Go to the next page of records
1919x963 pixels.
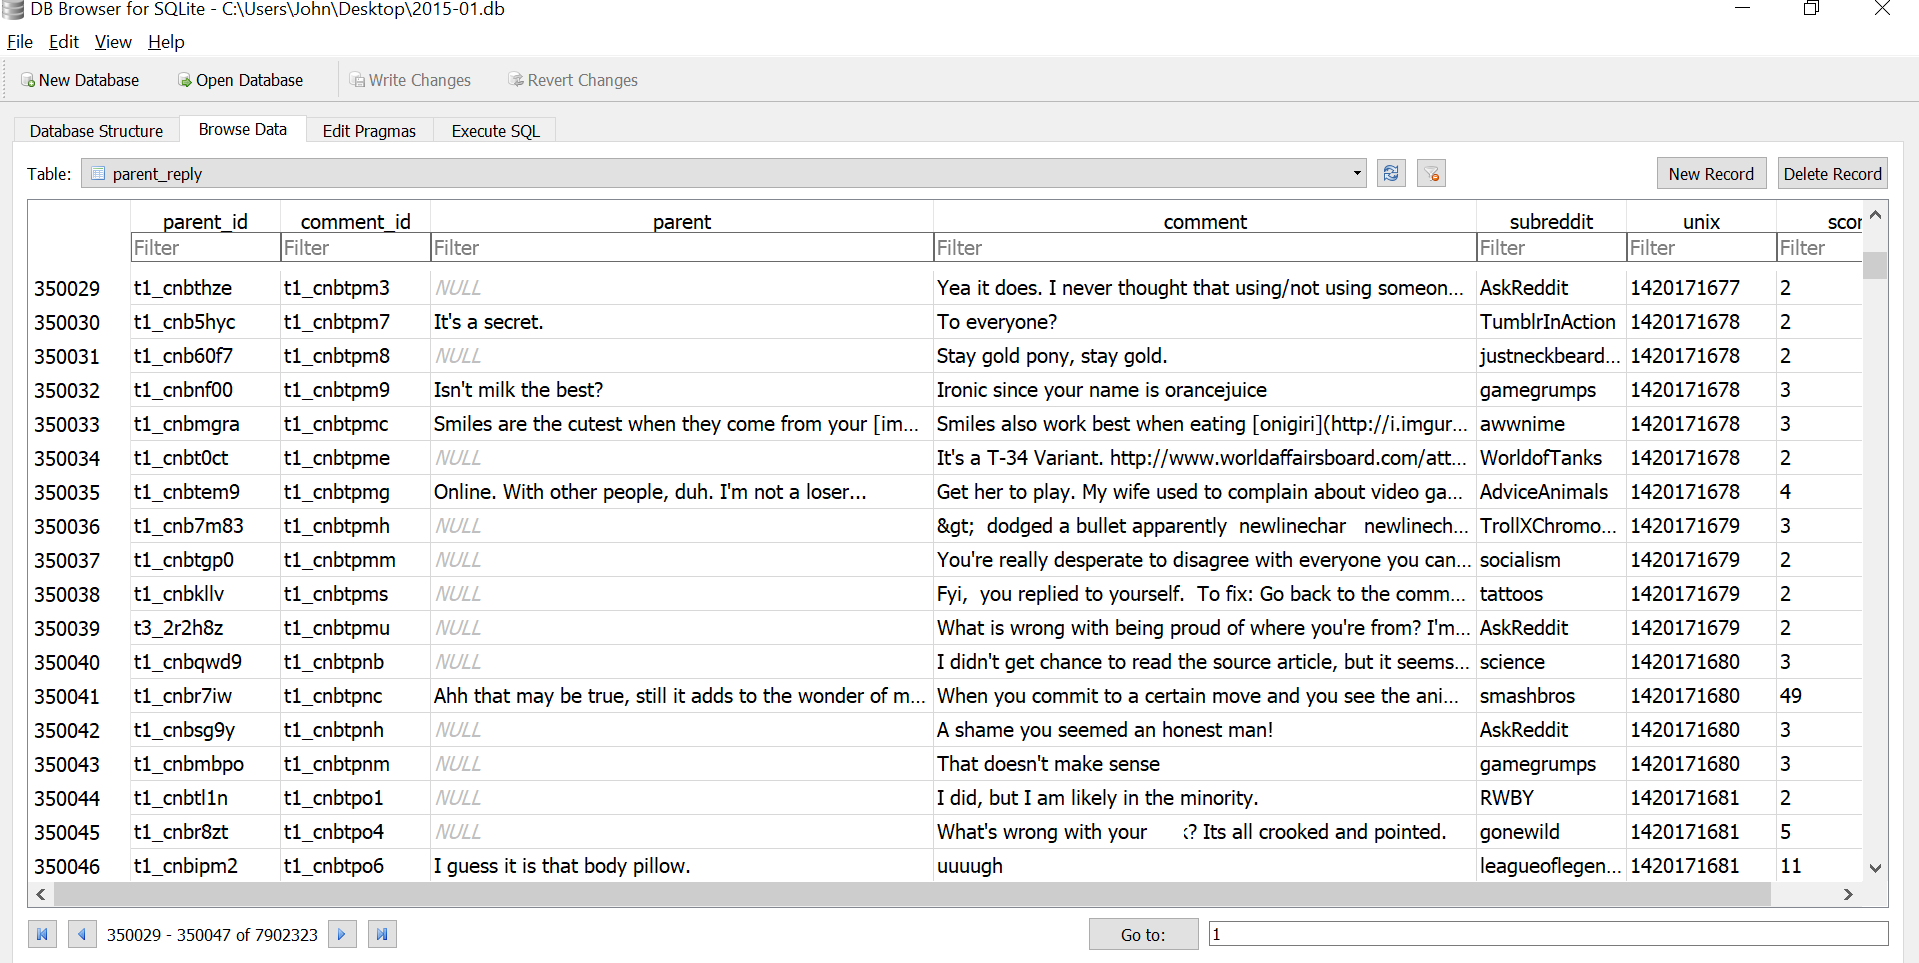coord(342,934)
